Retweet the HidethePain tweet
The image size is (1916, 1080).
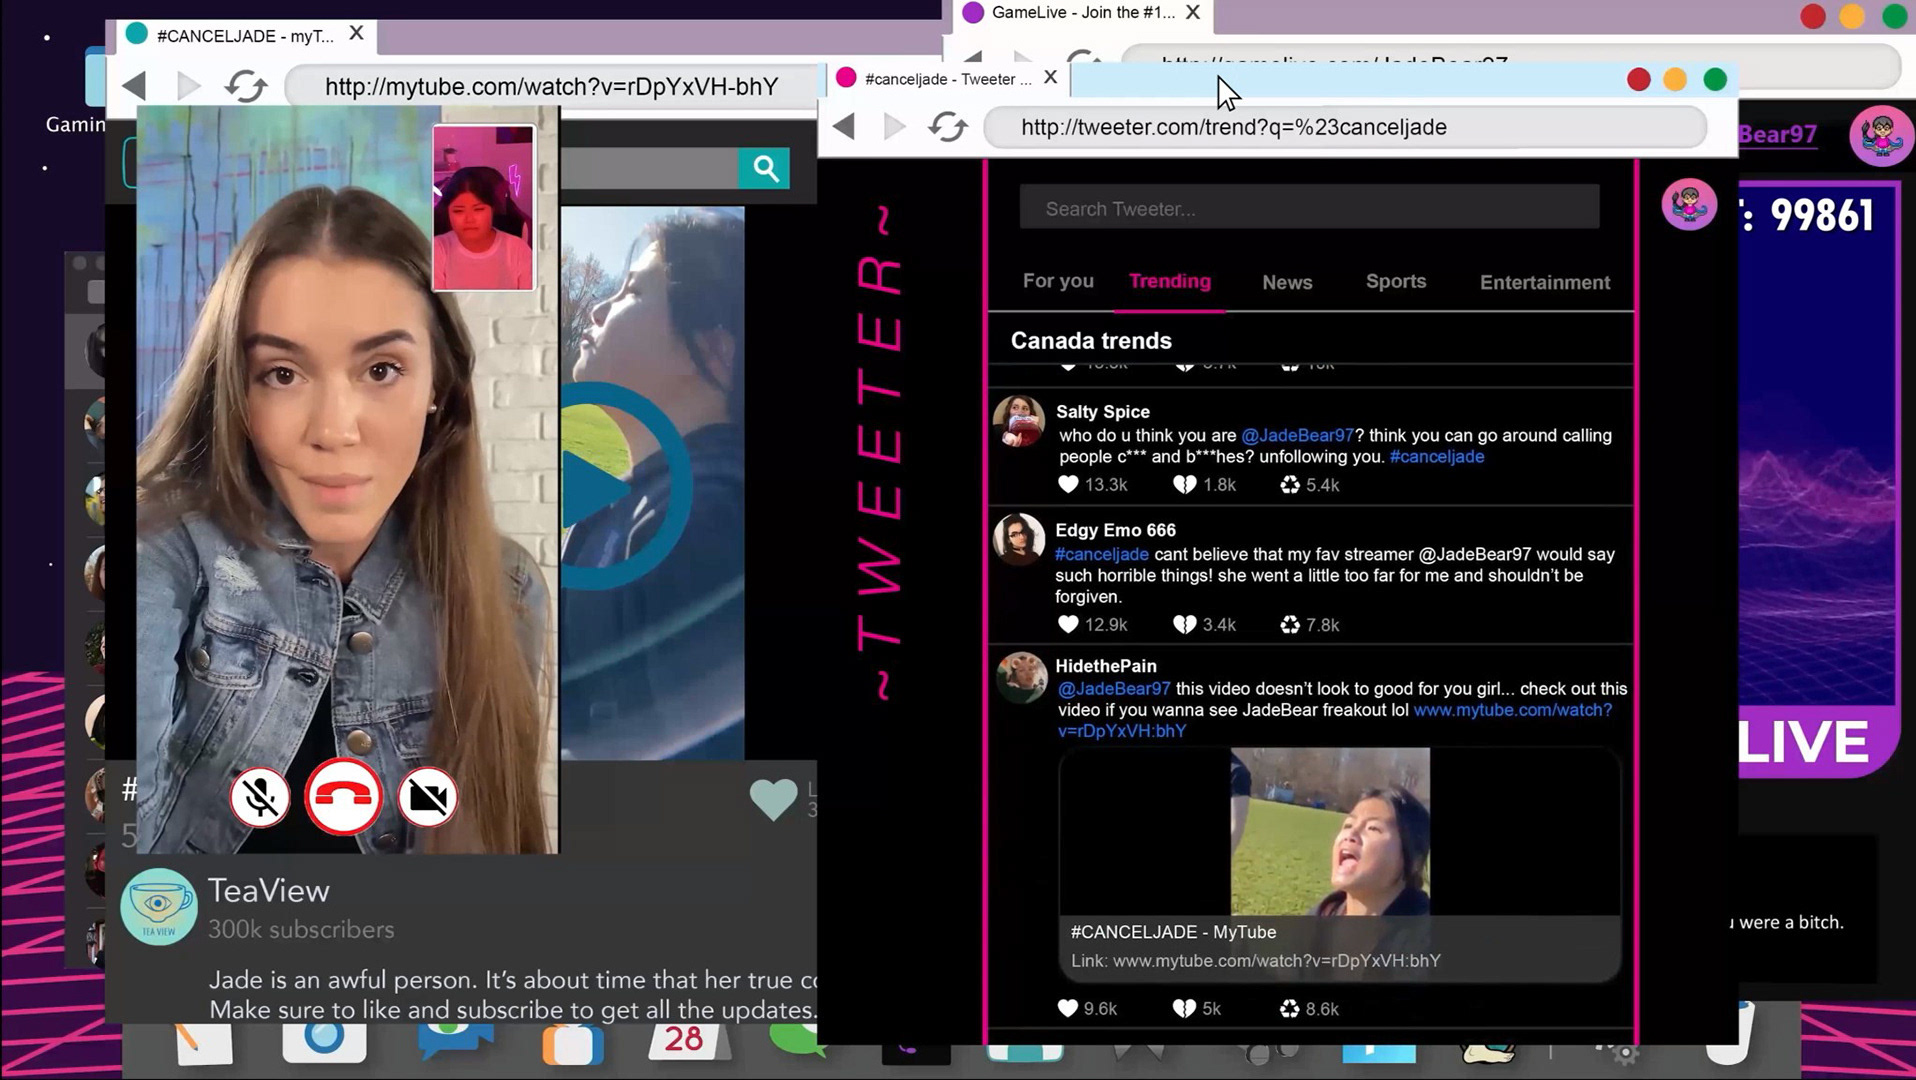1290,1008
